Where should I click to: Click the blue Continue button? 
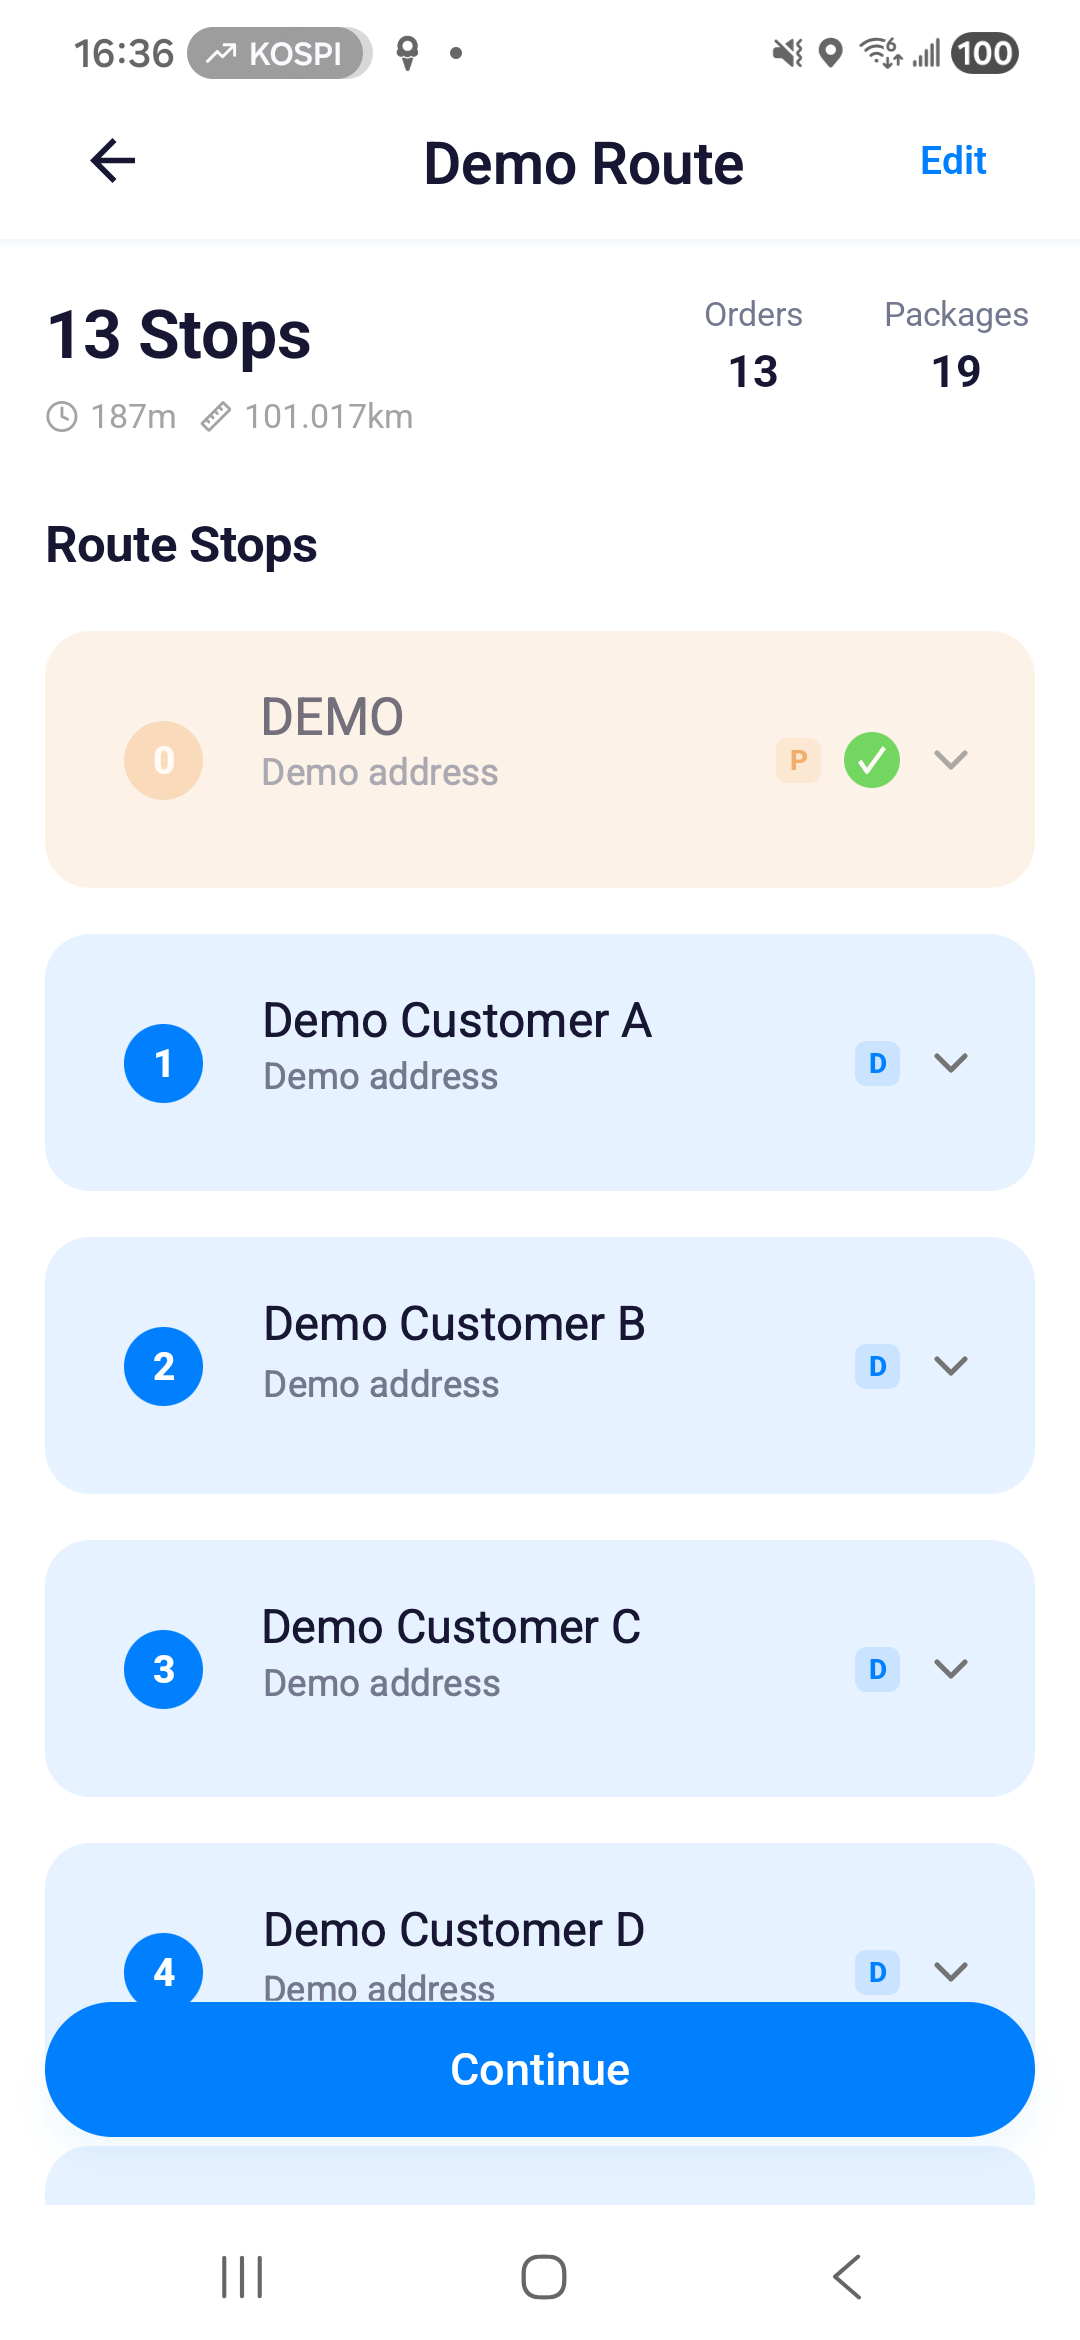pyautogui.click(x=540, y=2069)
